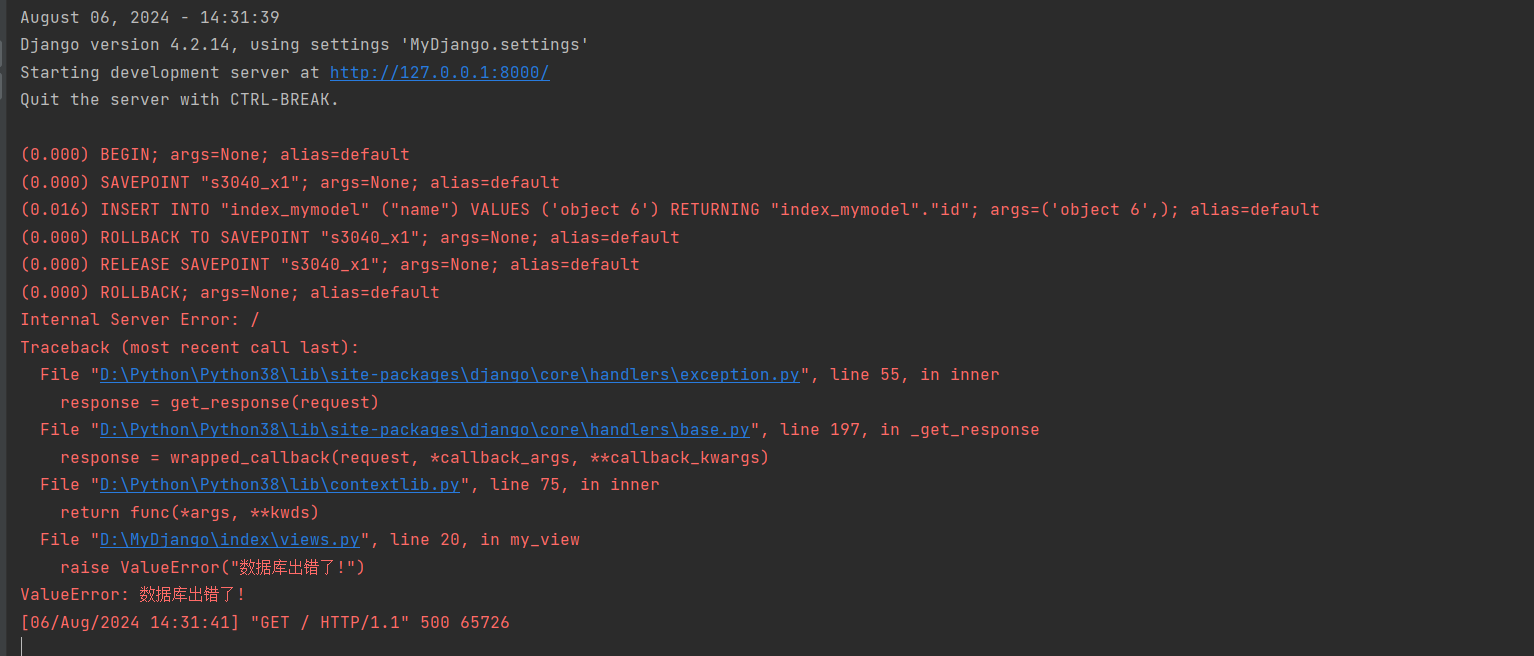1534x656 pixels.
Task: Click the BEGIN SQL log line
Action: point(215,155)
